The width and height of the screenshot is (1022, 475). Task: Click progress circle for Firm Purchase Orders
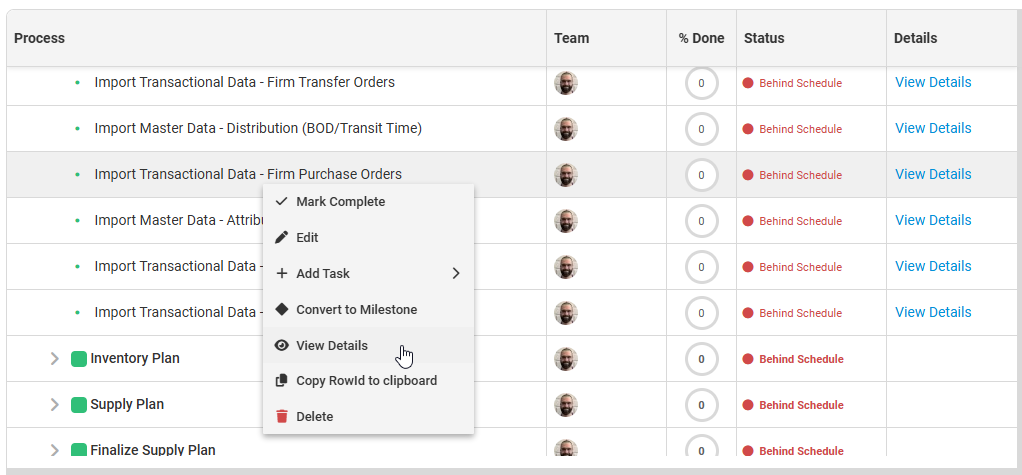(701, 175)
